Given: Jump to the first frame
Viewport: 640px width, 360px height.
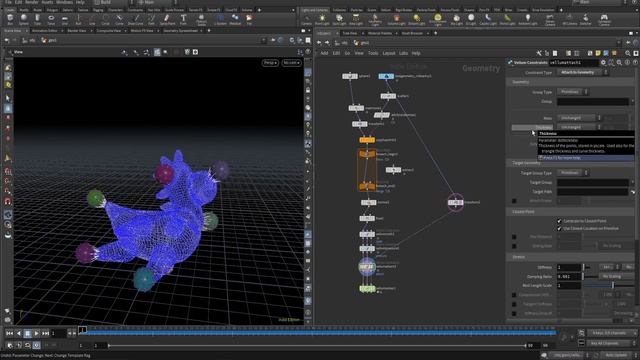Looking at the screenshot, I should click(9, 333).
